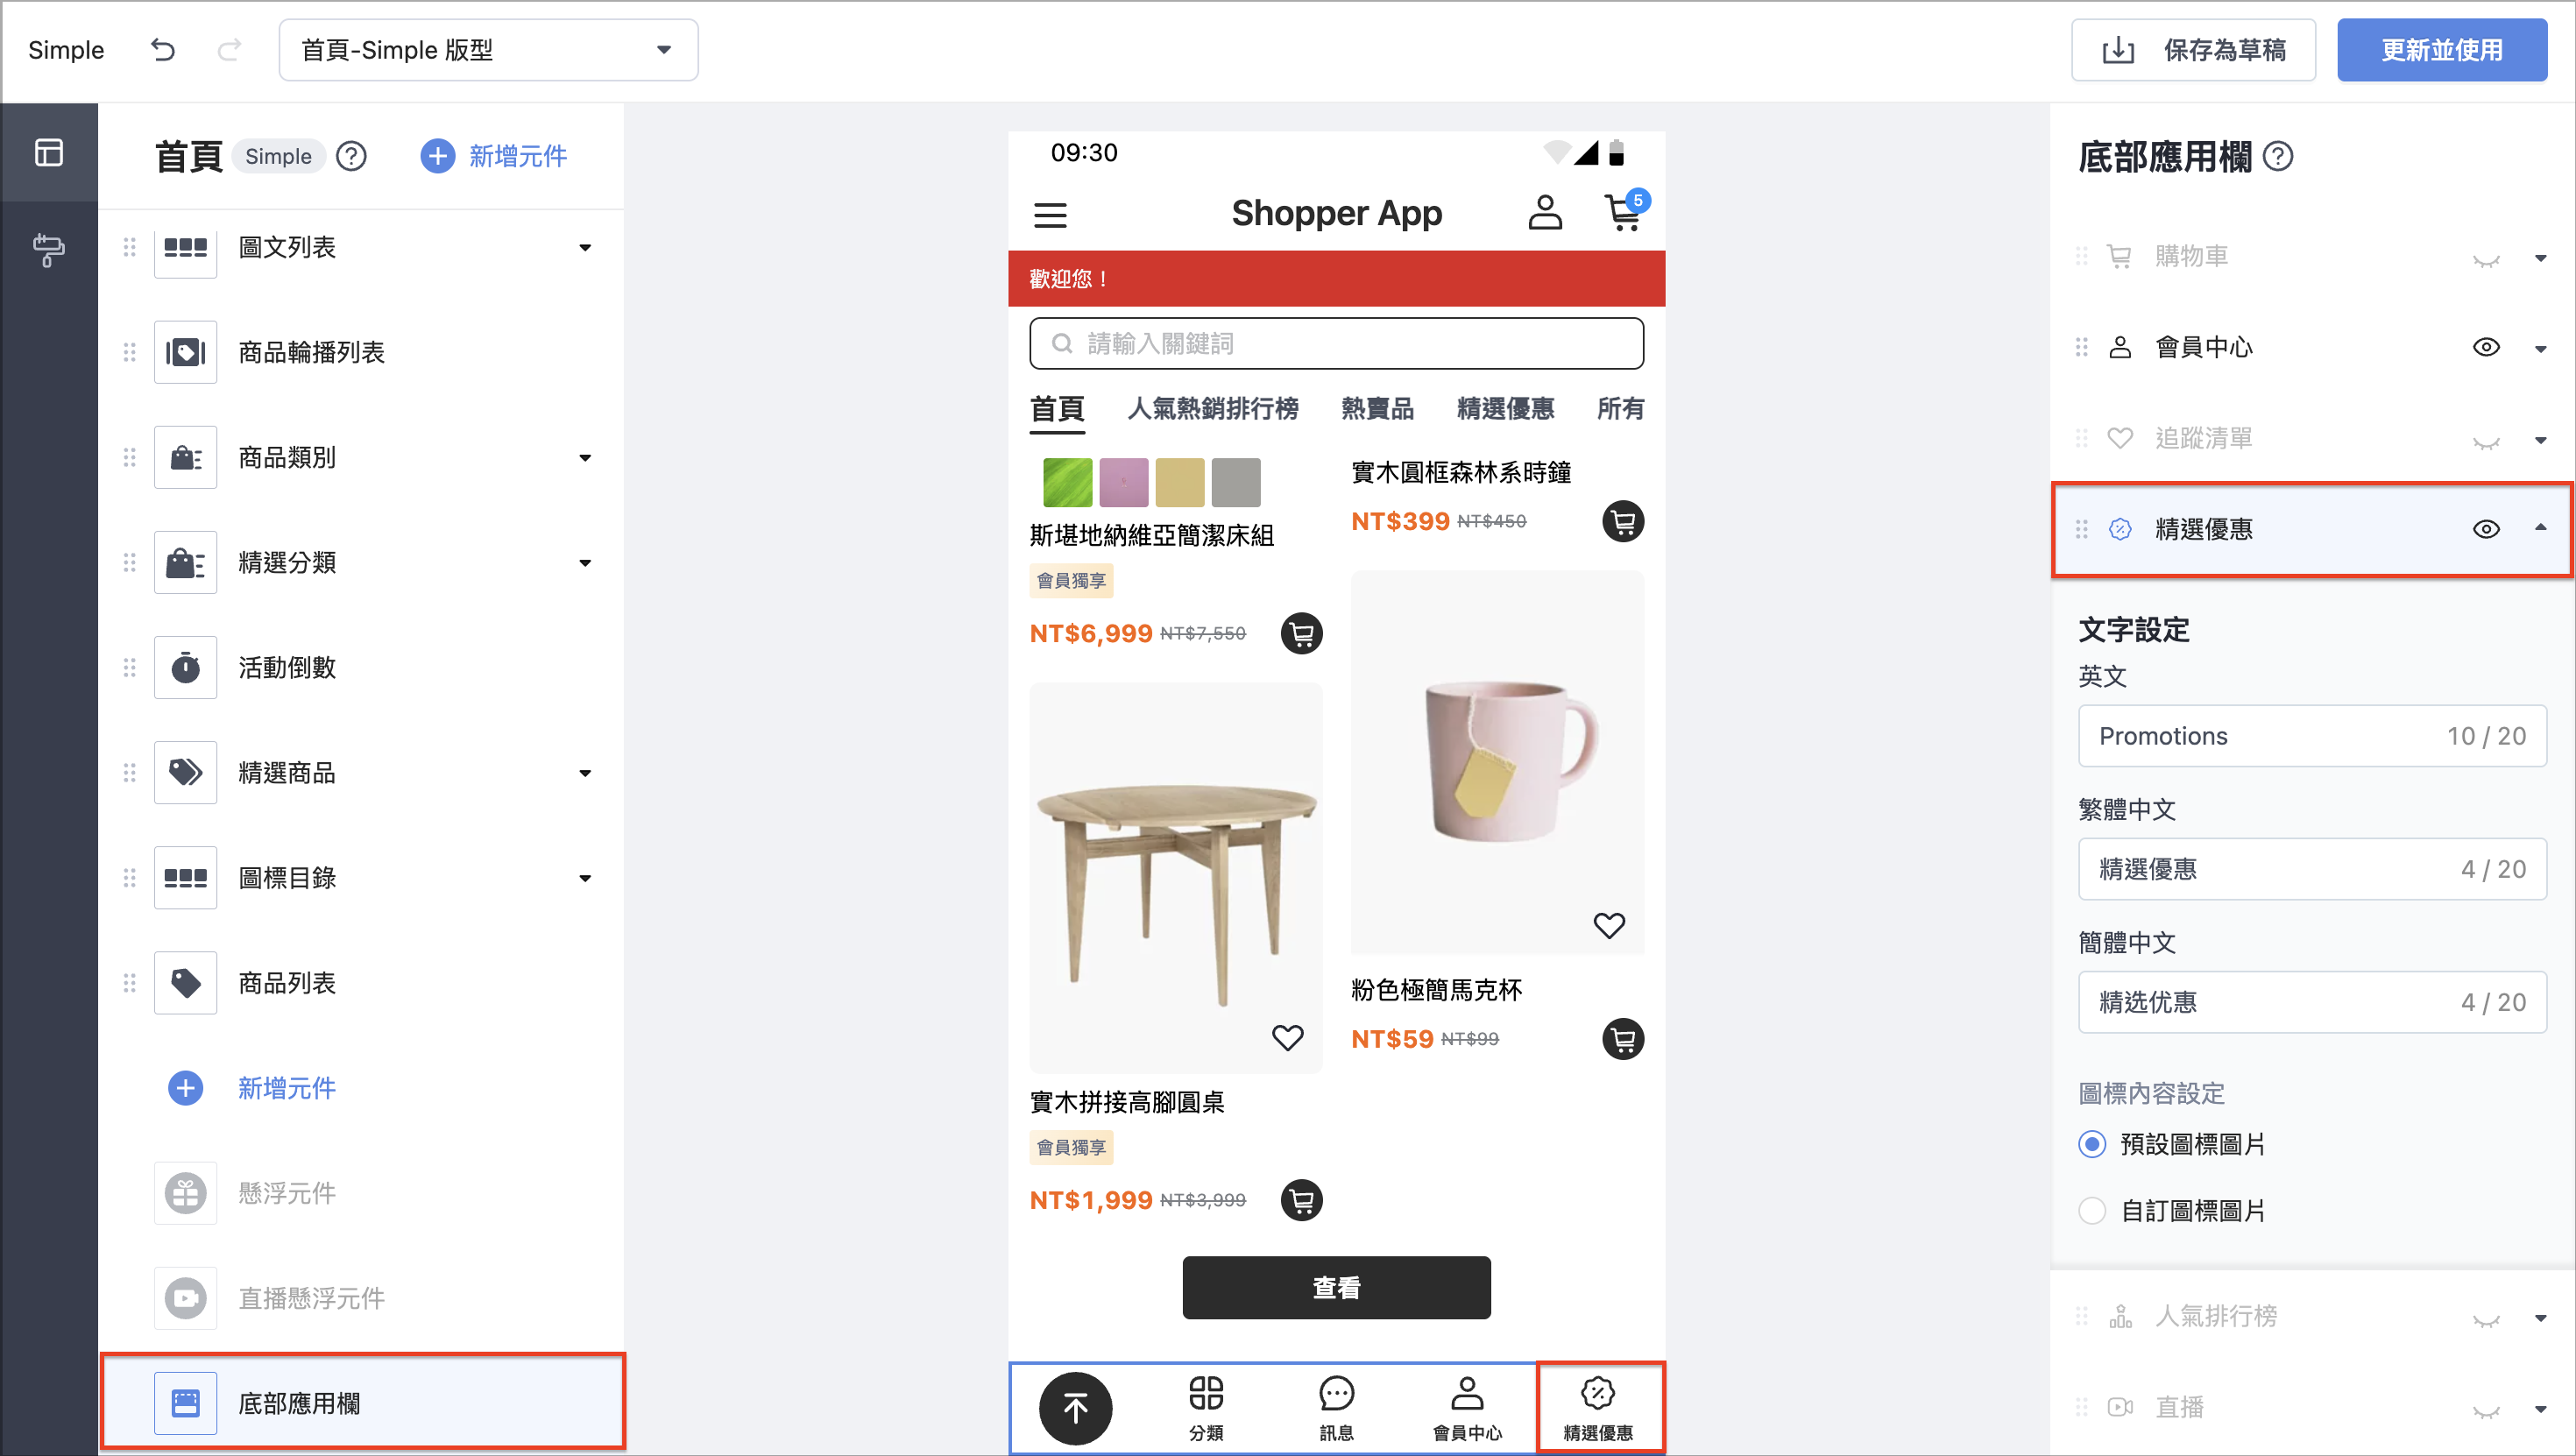Click download icon in 保存為草稿 button
The height and width of the screenshot is (1456, 2576).
(2118, 51)
